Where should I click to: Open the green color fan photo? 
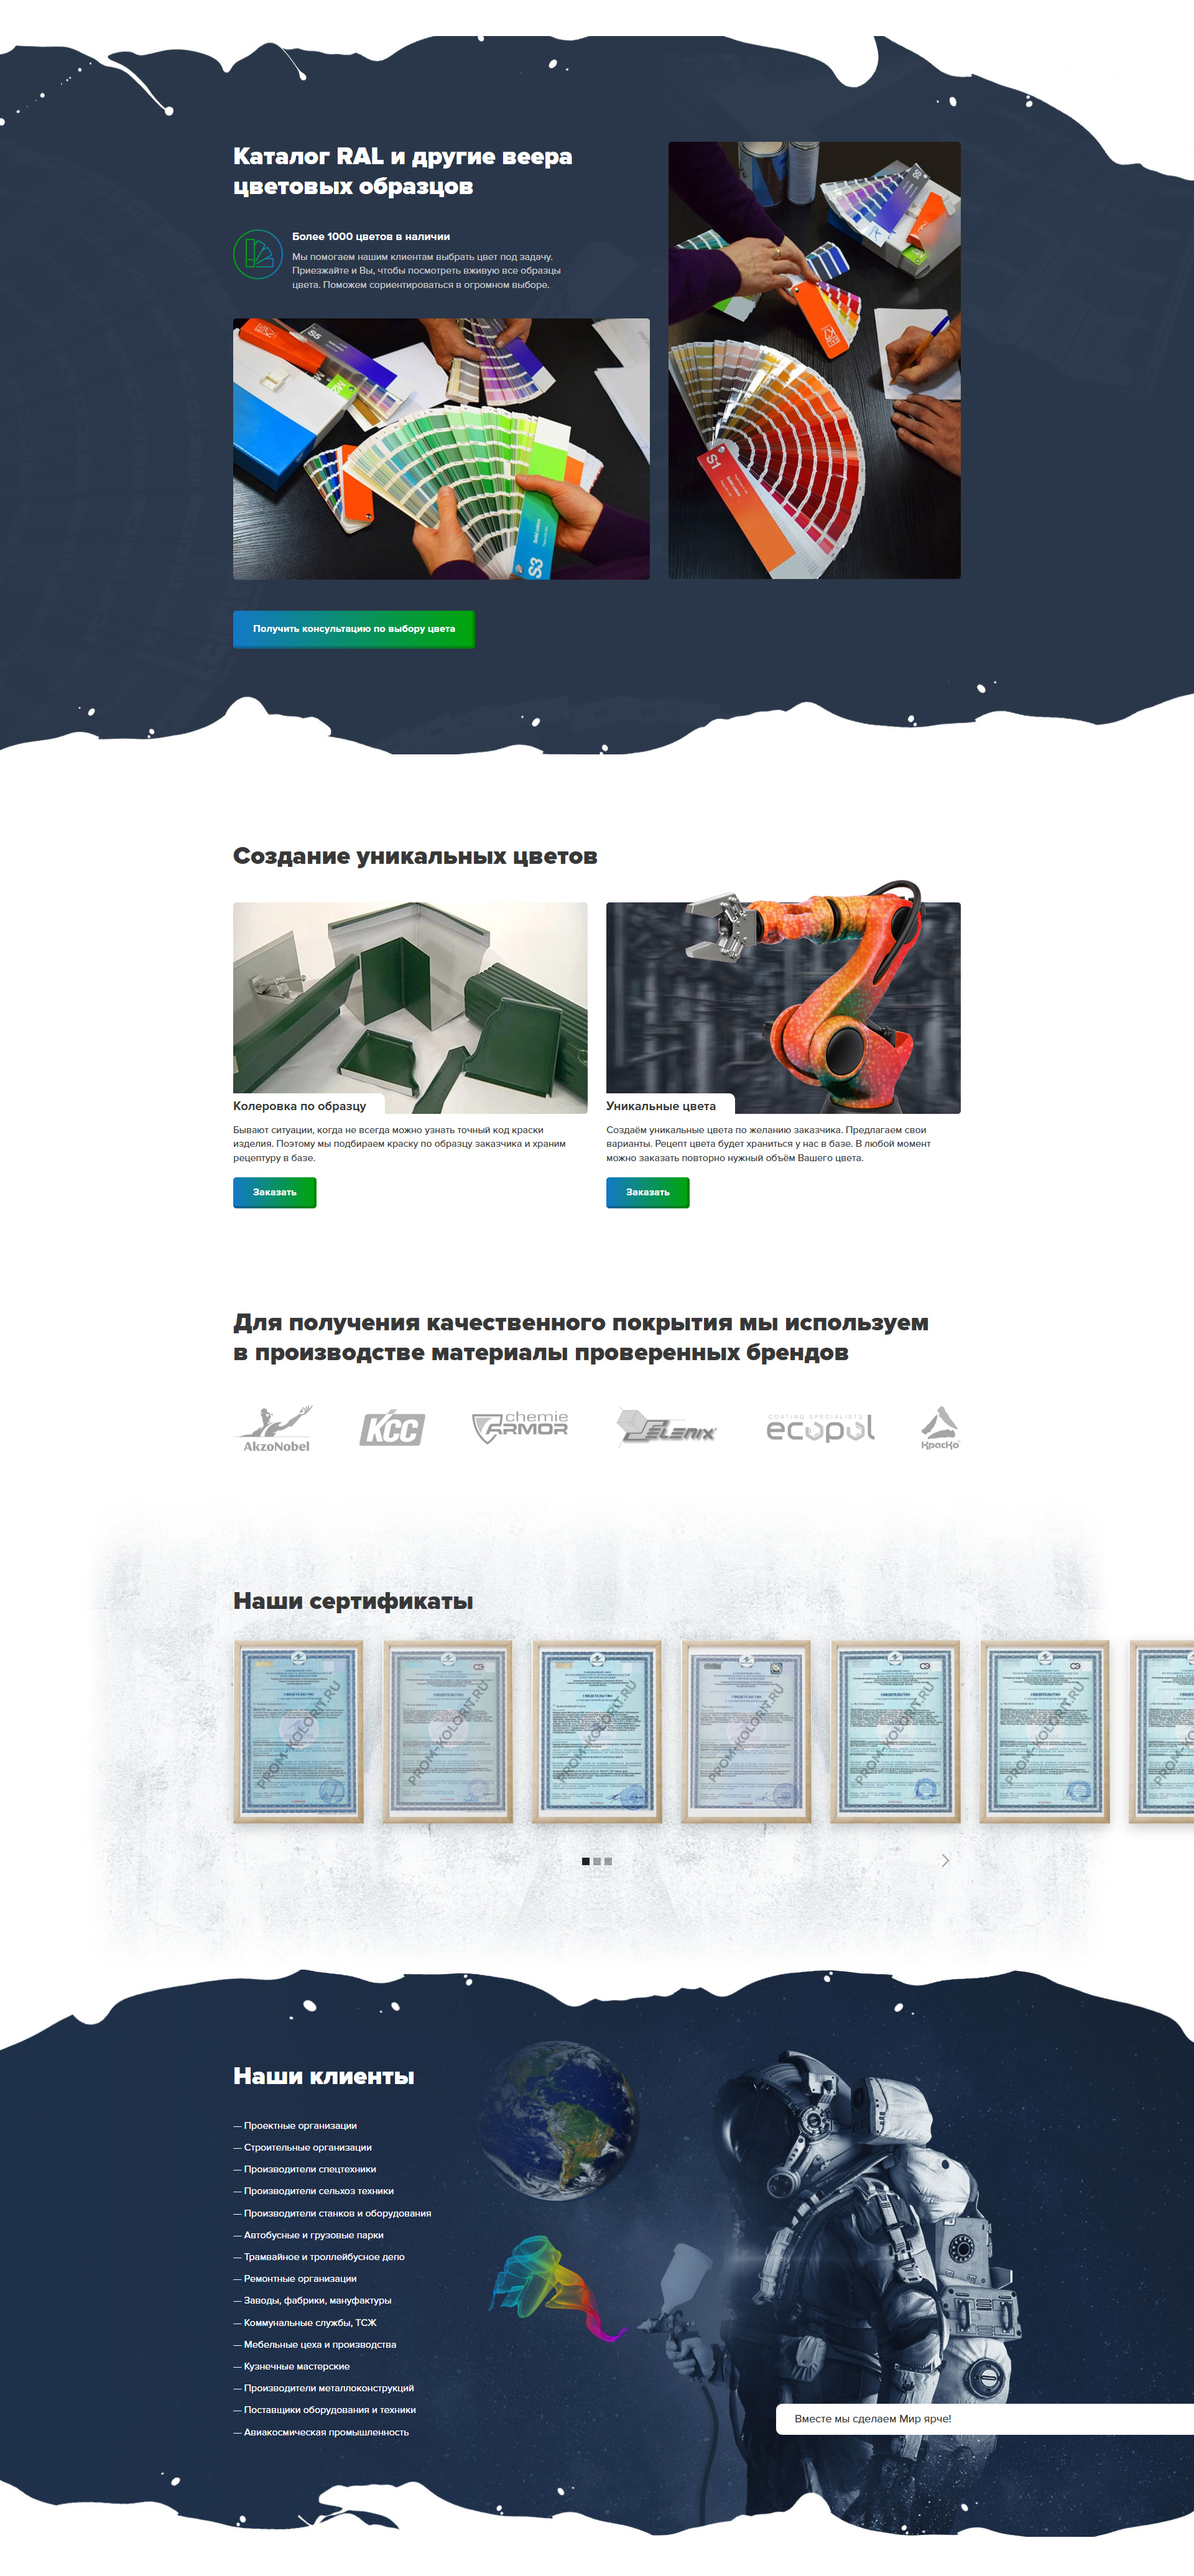pos(441,449)
